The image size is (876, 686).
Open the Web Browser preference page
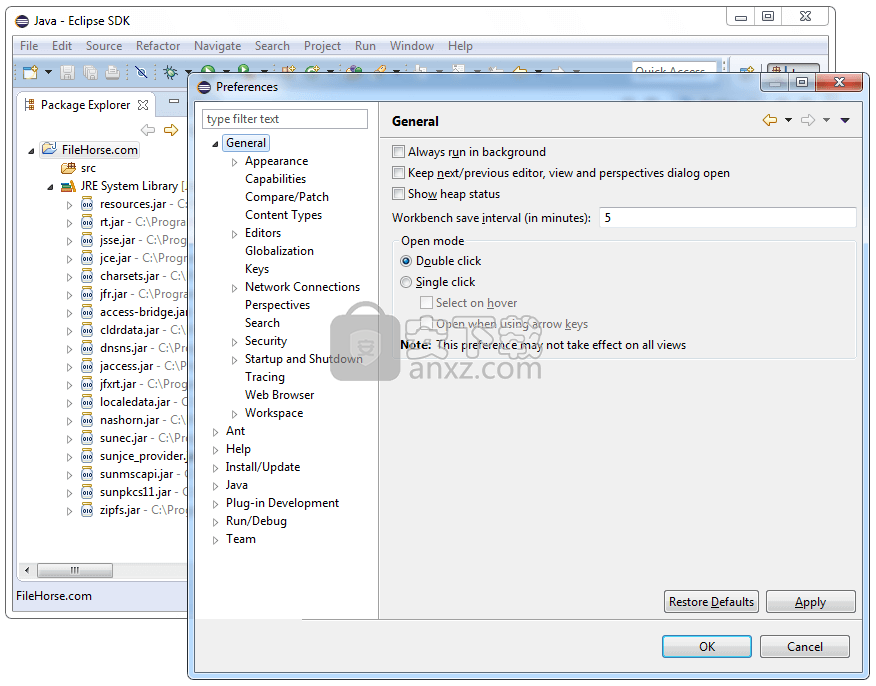279,395
